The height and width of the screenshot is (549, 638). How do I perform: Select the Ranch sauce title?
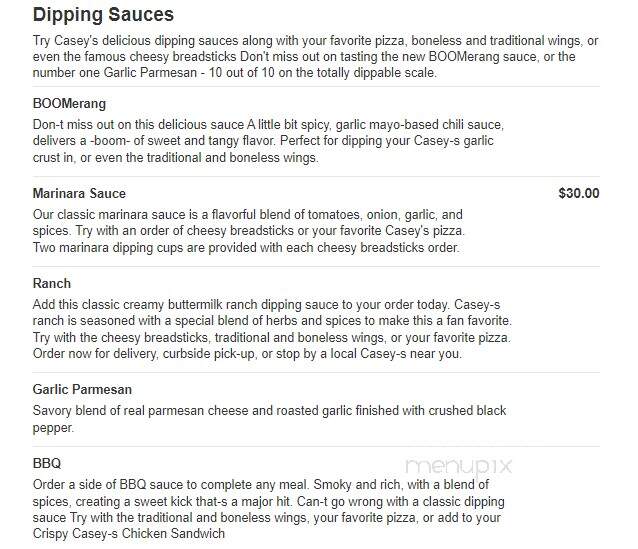point(52,283)
